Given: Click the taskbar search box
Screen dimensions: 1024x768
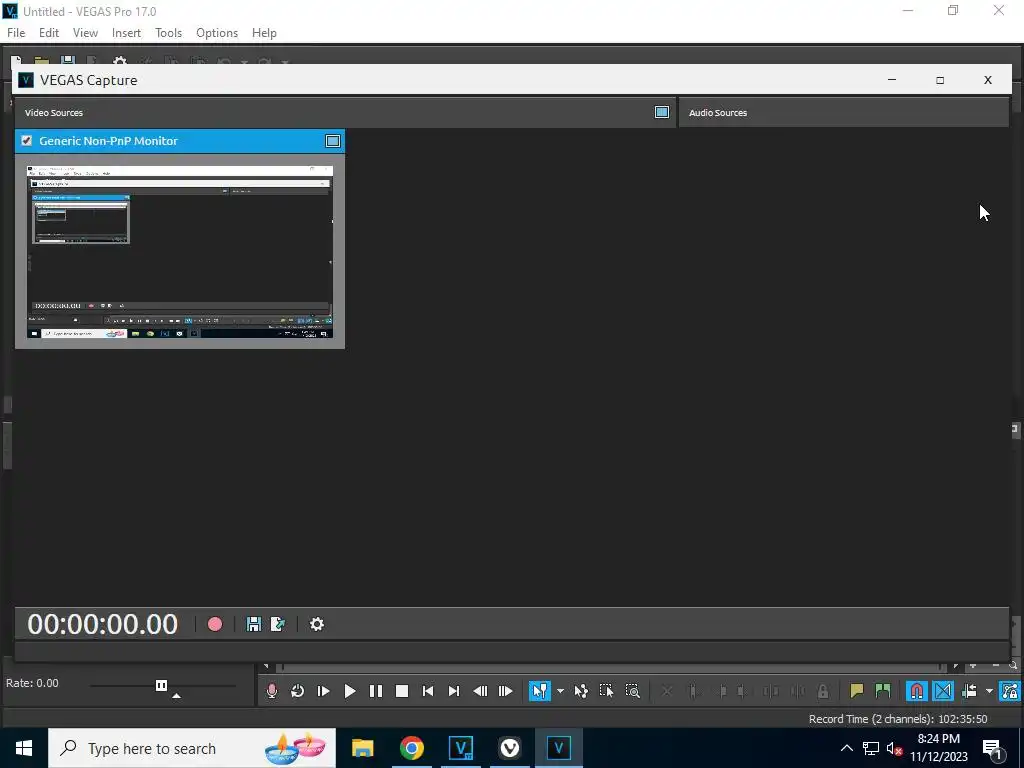Looking at the screenshot, I should (192, 748).
